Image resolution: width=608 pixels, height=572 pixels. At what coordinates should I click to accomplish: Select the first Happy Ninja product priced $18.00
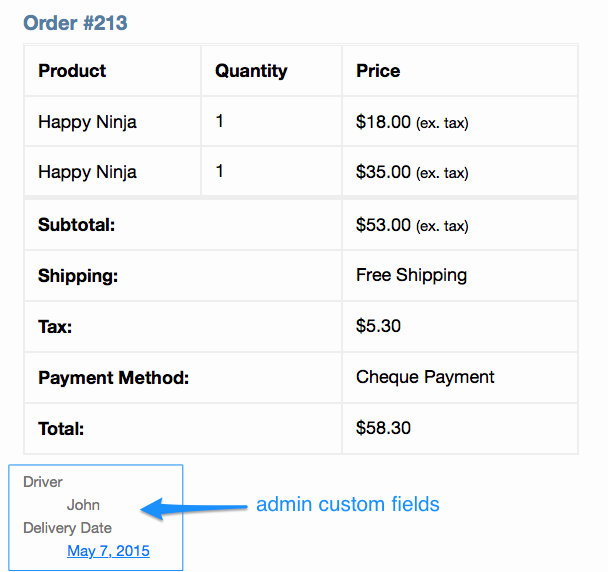(87, 122)
